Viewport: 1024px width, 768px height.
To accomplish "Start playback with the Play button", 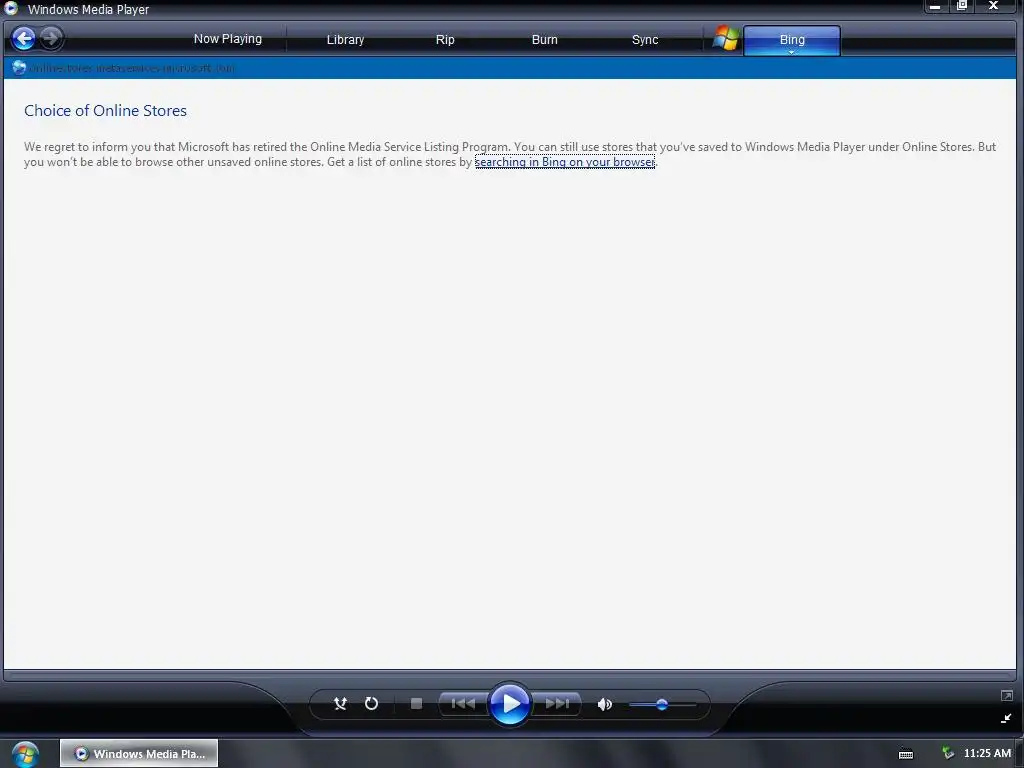I will pos(509,703).
